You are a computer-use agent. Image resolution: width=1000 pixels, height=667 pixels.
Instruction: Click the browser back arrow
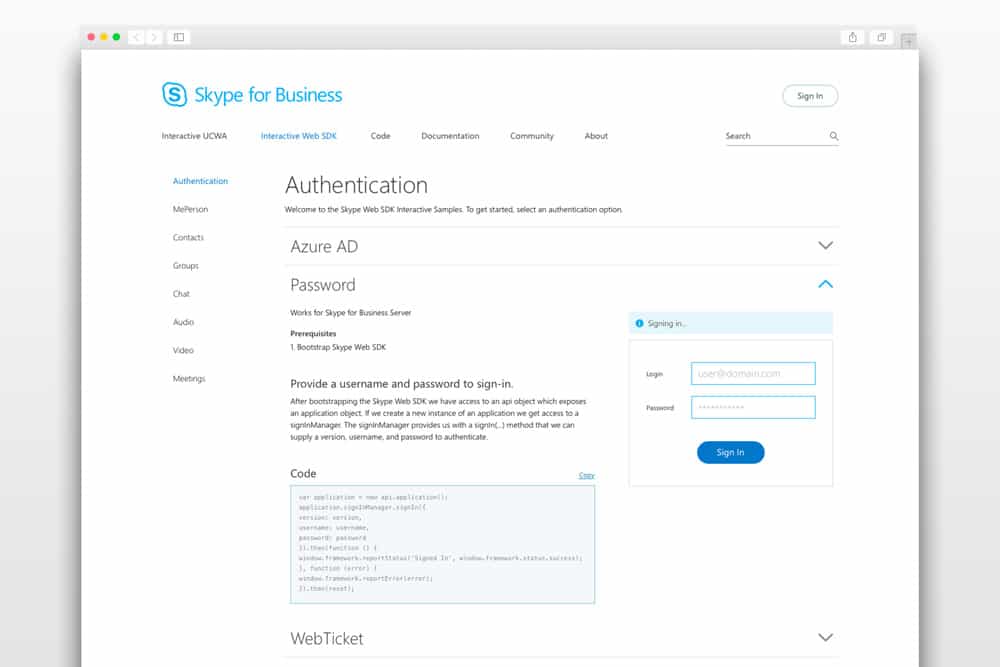pyautogui.click(x=136, y=37)
